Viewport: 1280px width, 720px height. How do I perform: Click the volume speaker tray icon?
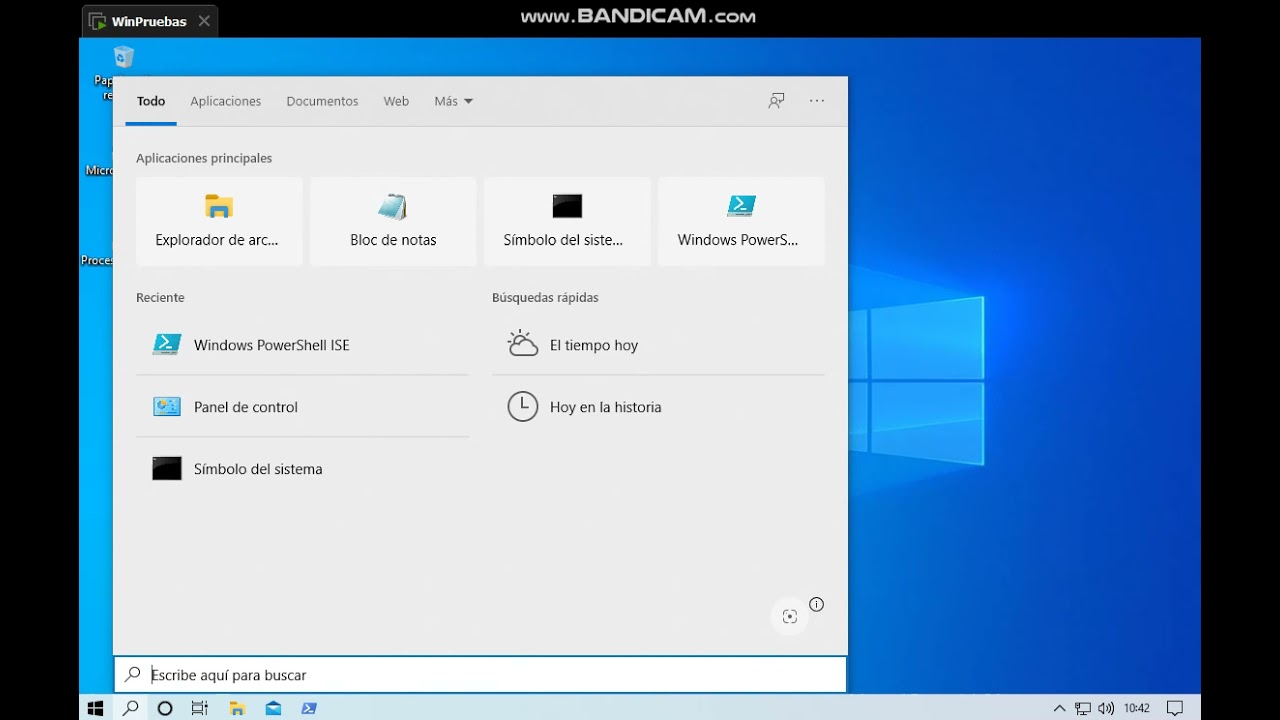click(x=1106, y=708)
